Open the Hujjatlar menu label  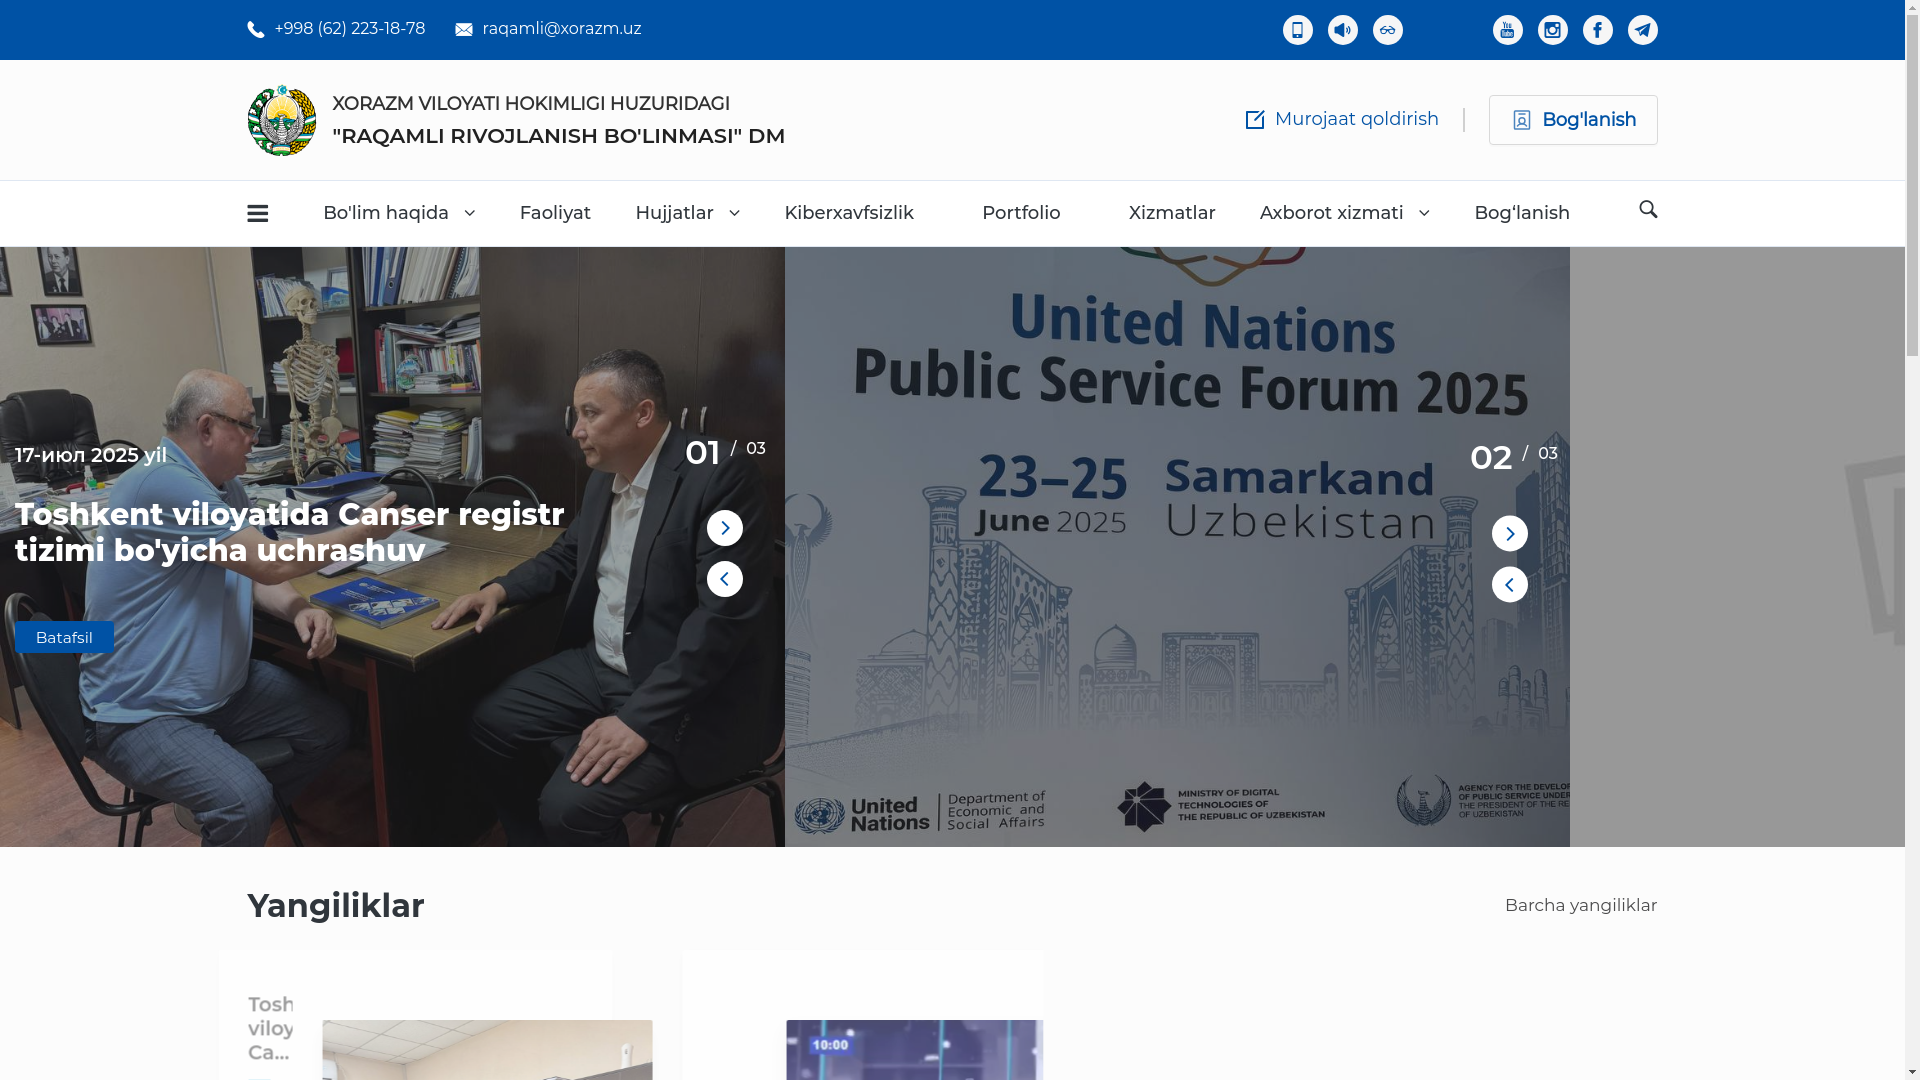tap(674, 213)
